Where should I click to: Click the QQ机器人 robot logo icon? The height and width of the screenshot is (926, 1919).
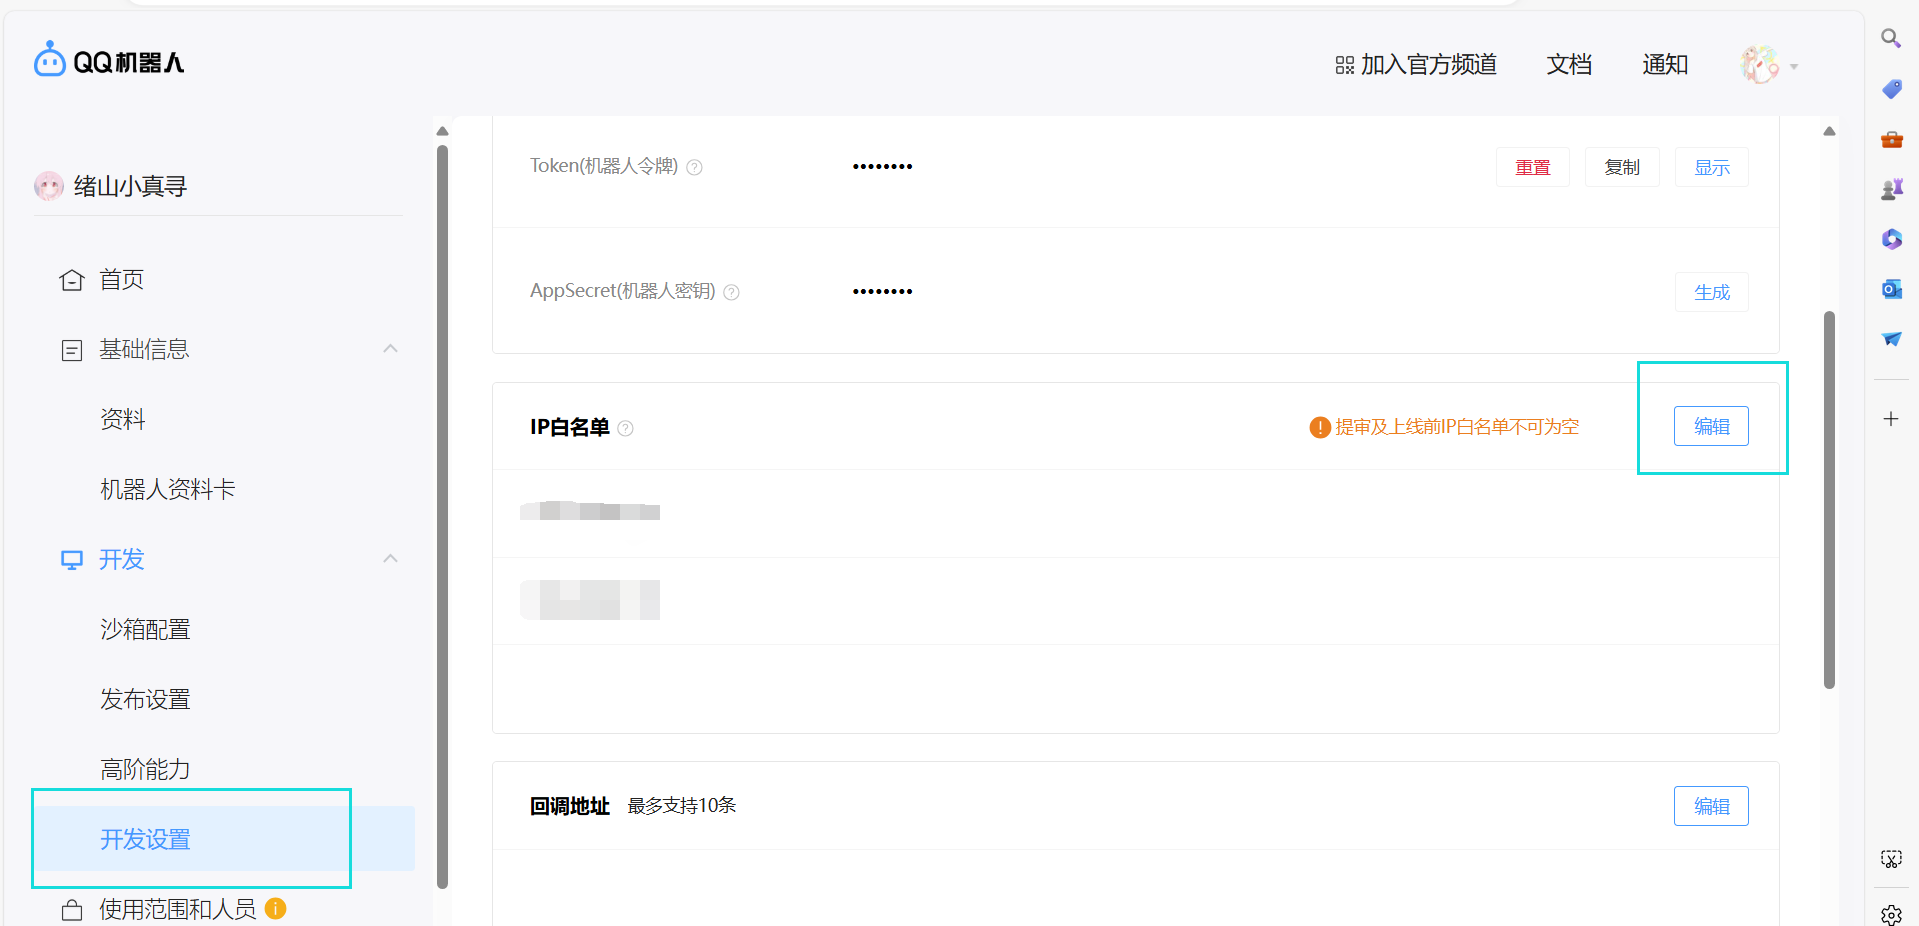(49, 60)
